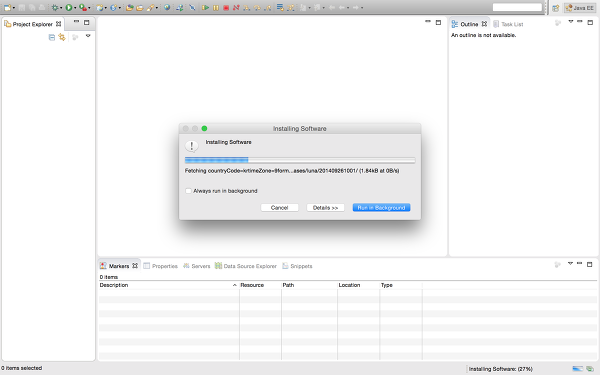
Task: Select the Java EE perspective button
Action: (x=580, y=8)
